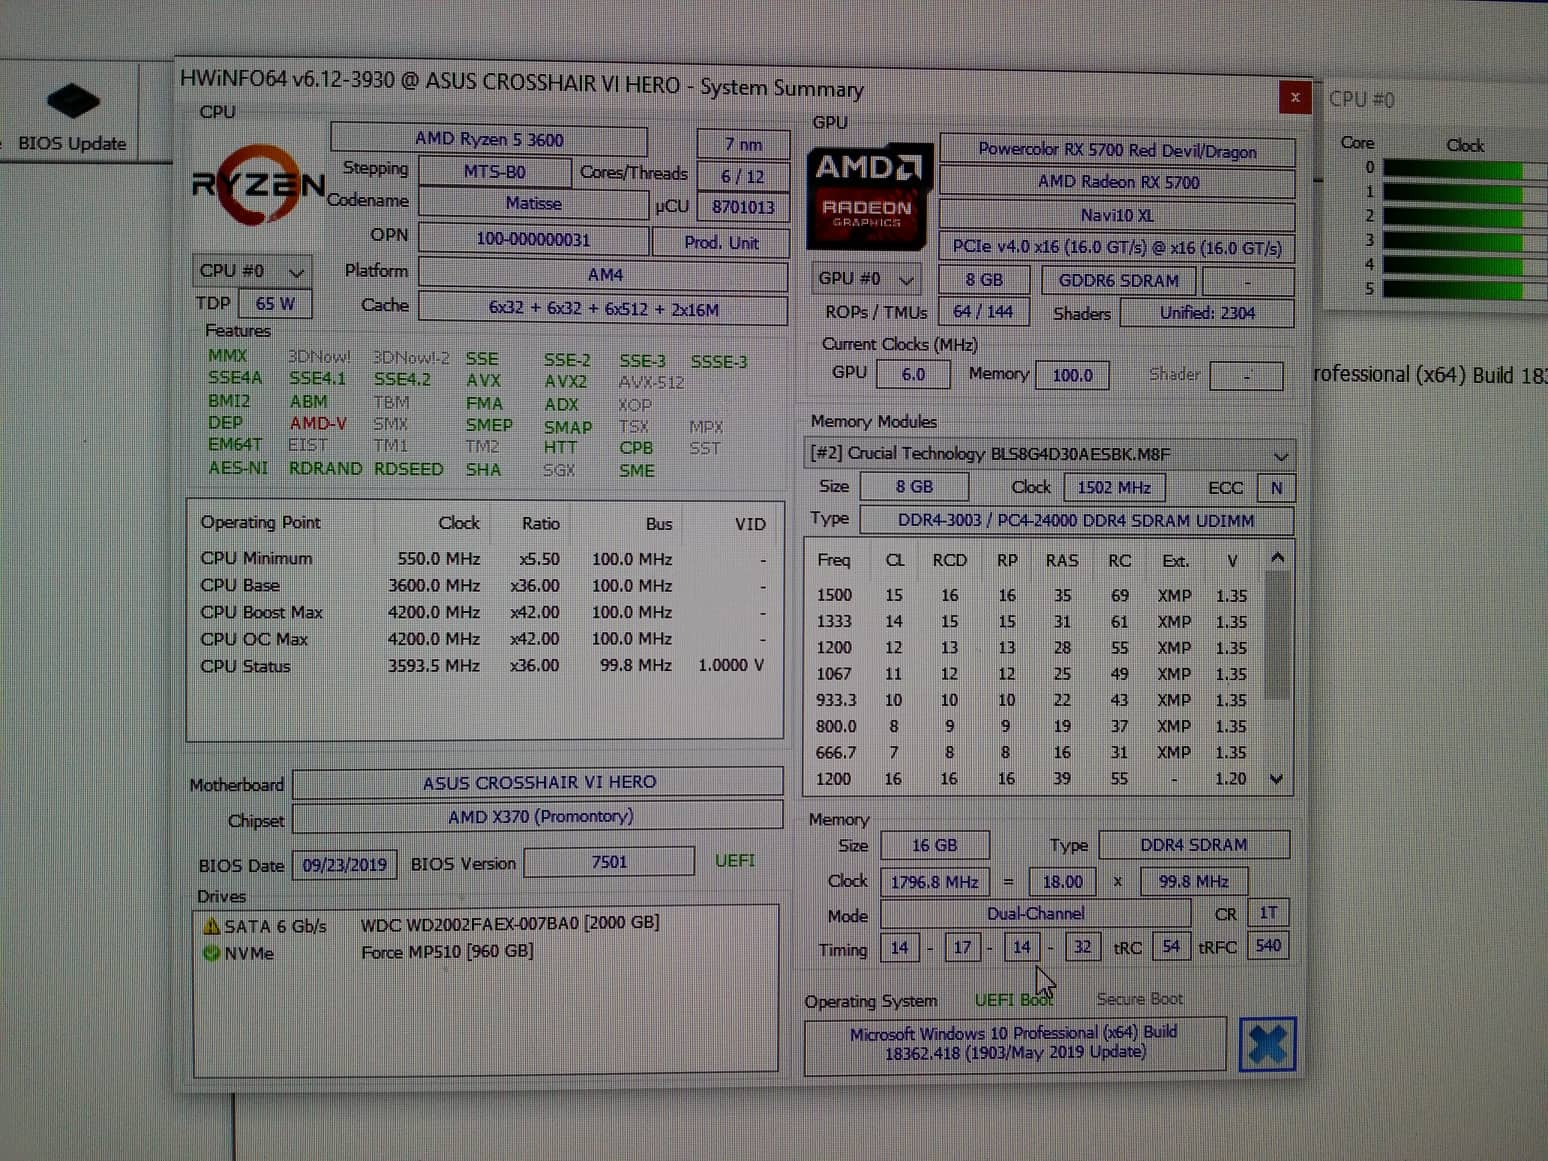Open the GPU #0 selector dropdown
The image size is (1548, 1161).
point(866,279)
